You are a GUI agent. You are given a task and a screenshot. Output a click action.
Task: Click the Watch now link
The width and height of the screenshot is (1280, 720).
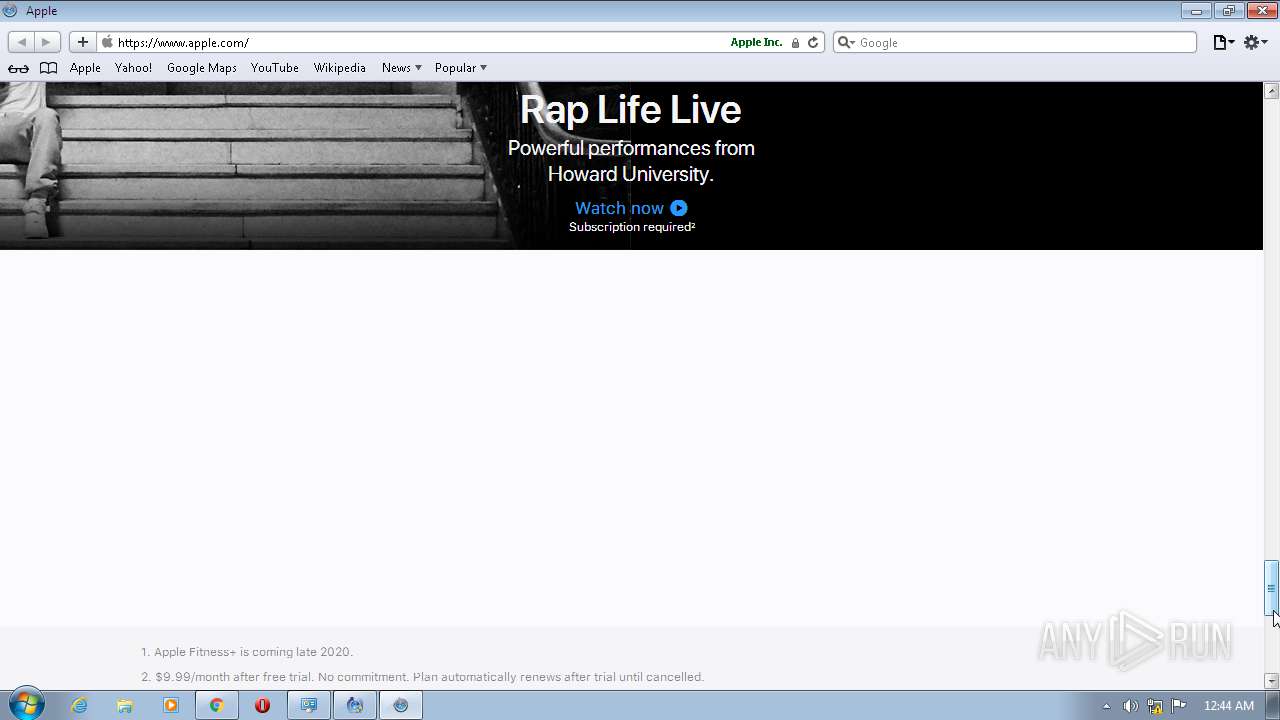tap(619, 208)
